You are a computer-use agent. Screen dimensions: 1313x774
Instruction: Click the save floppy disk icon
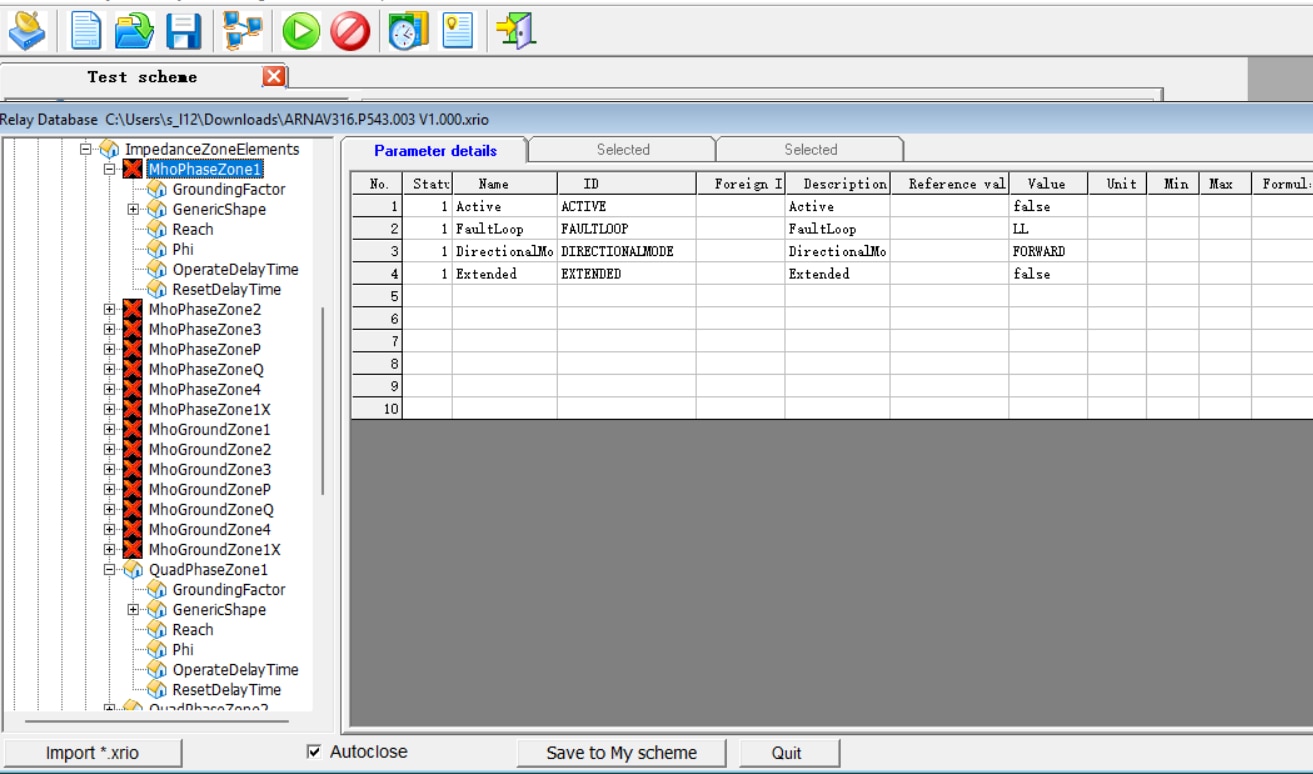point(184,31)
